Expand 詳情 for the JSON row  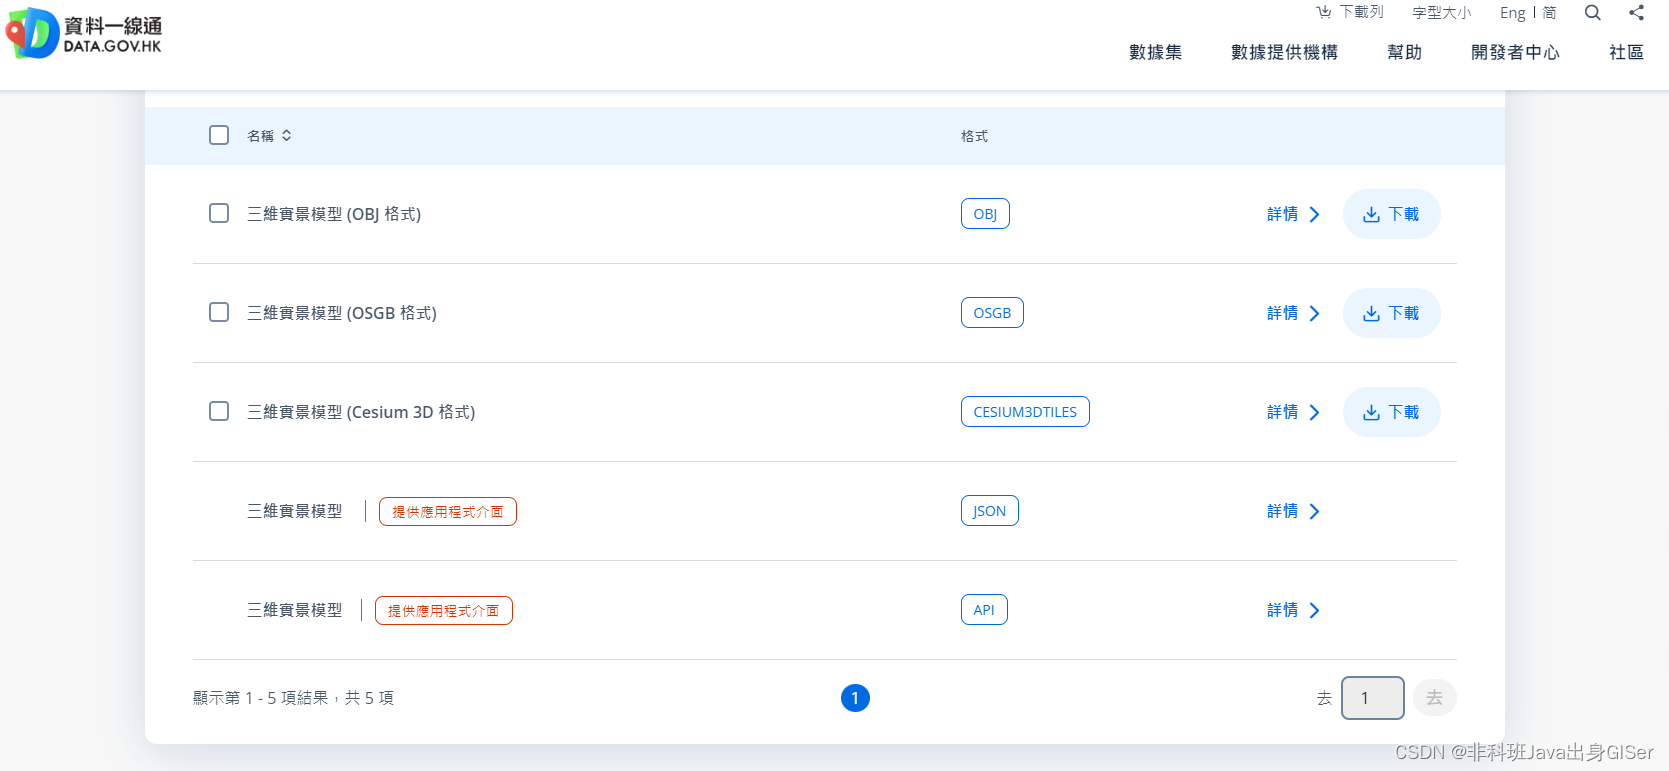(1293, 511)
